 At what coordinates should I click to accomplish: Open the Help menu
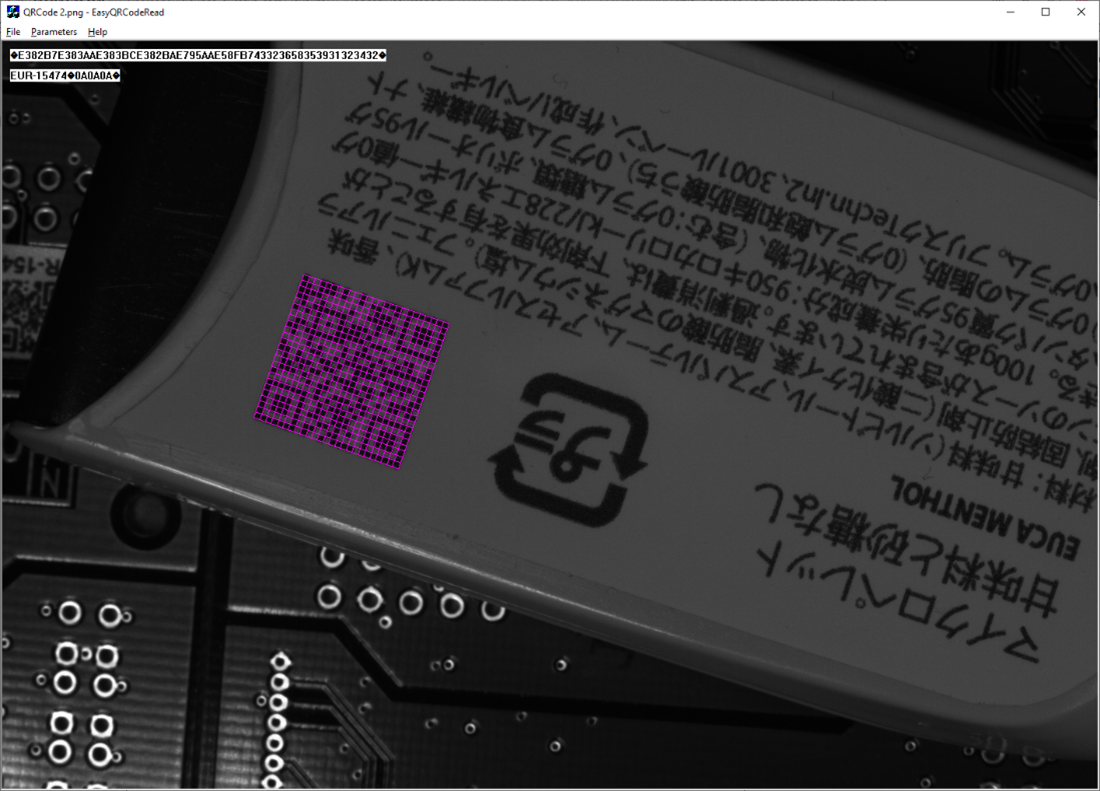coord(98,32)
